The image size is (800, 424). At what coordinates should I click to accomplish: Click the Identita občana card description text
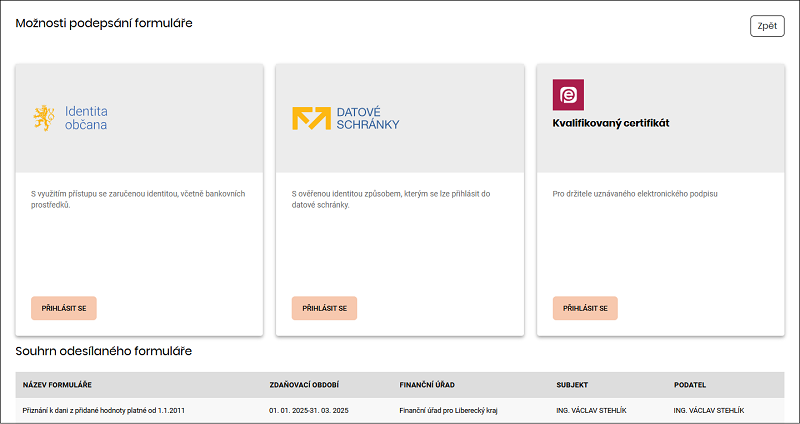pos(138,199)
